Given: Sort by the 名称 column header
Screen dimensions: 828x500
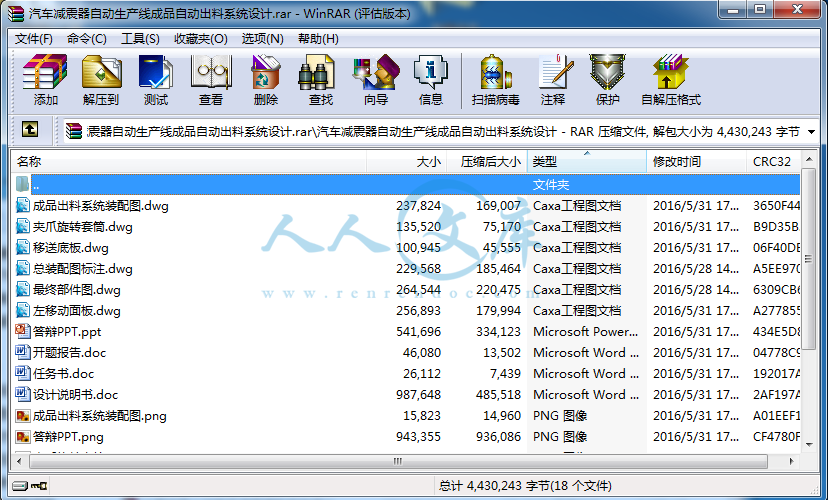Looking at the screenshot, I should pyautogui.click(x=189, y=162).
